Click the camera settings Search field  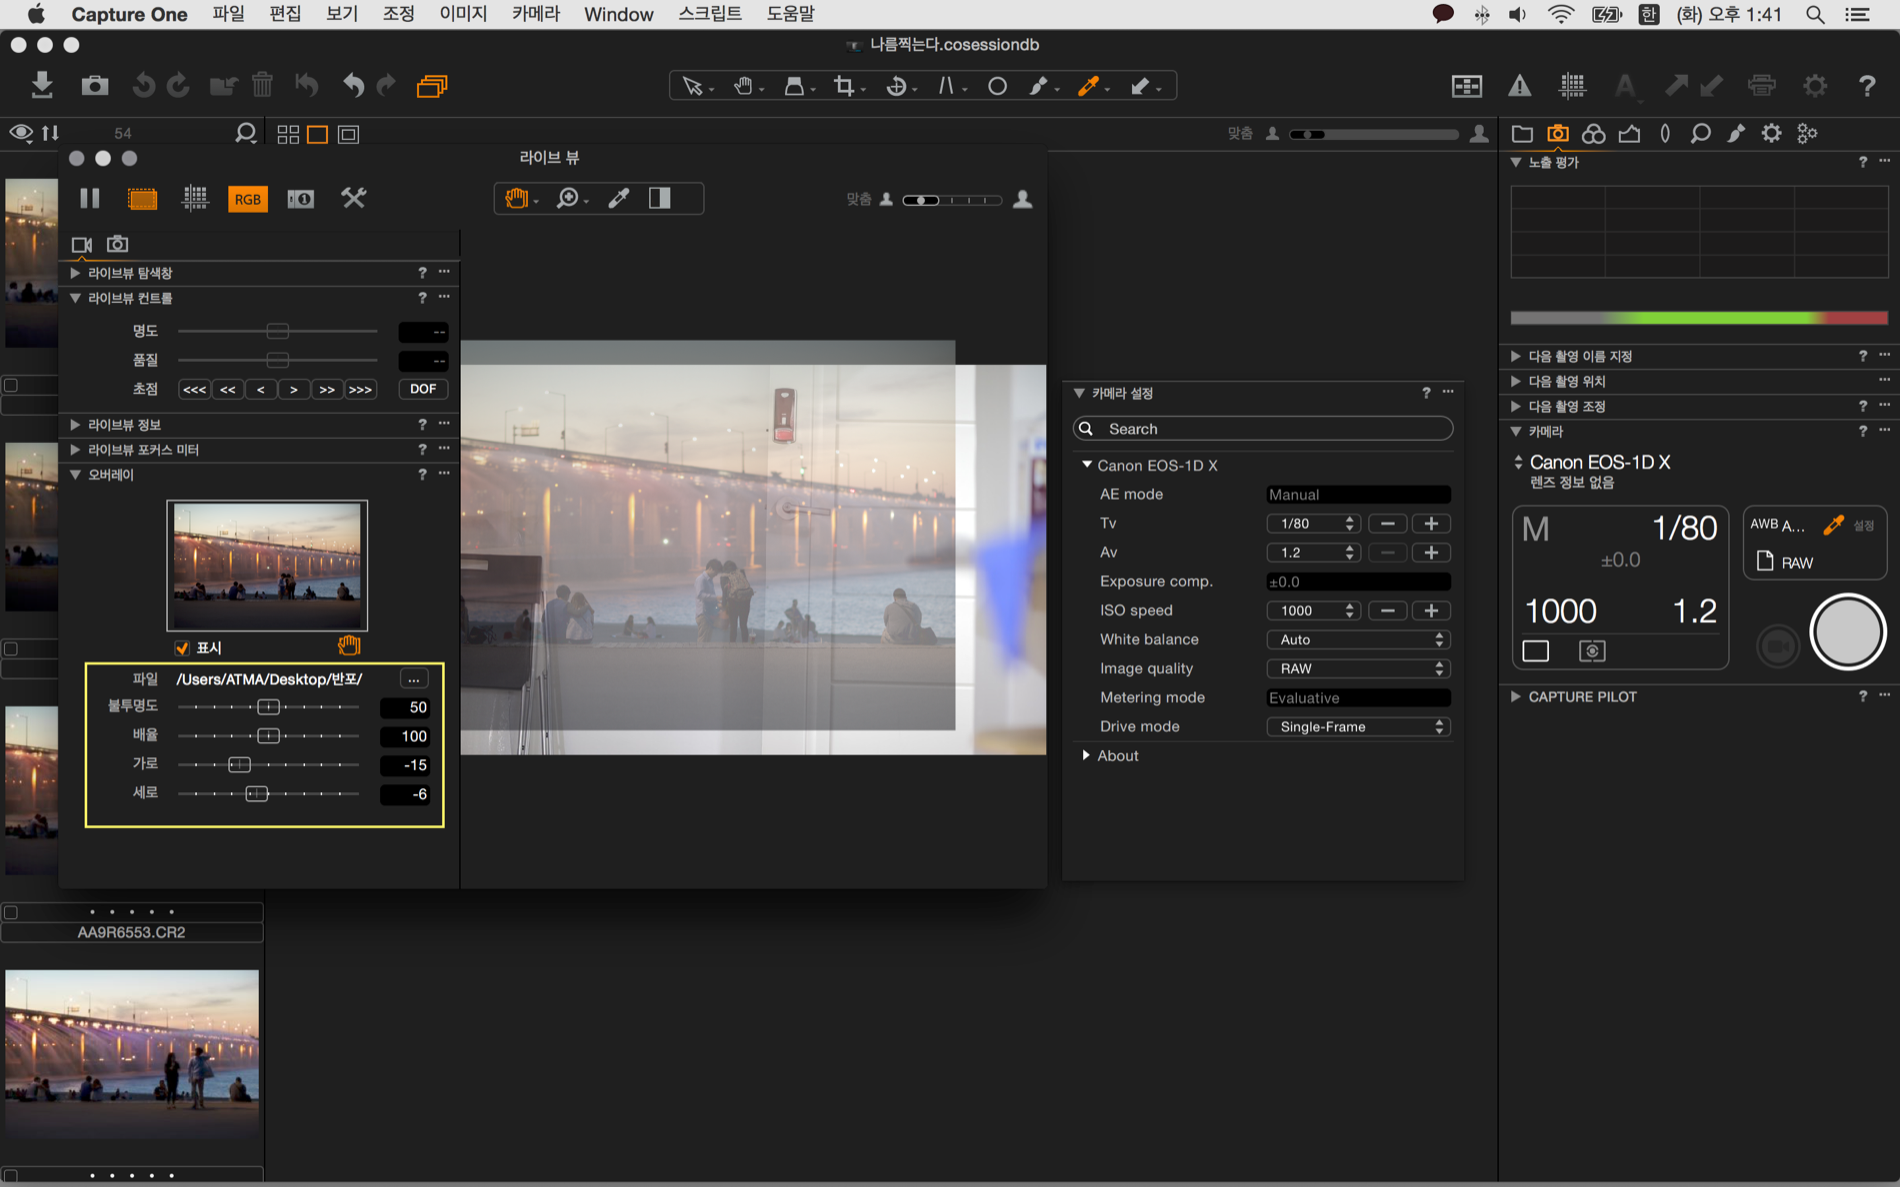(x=1262, y=428)
